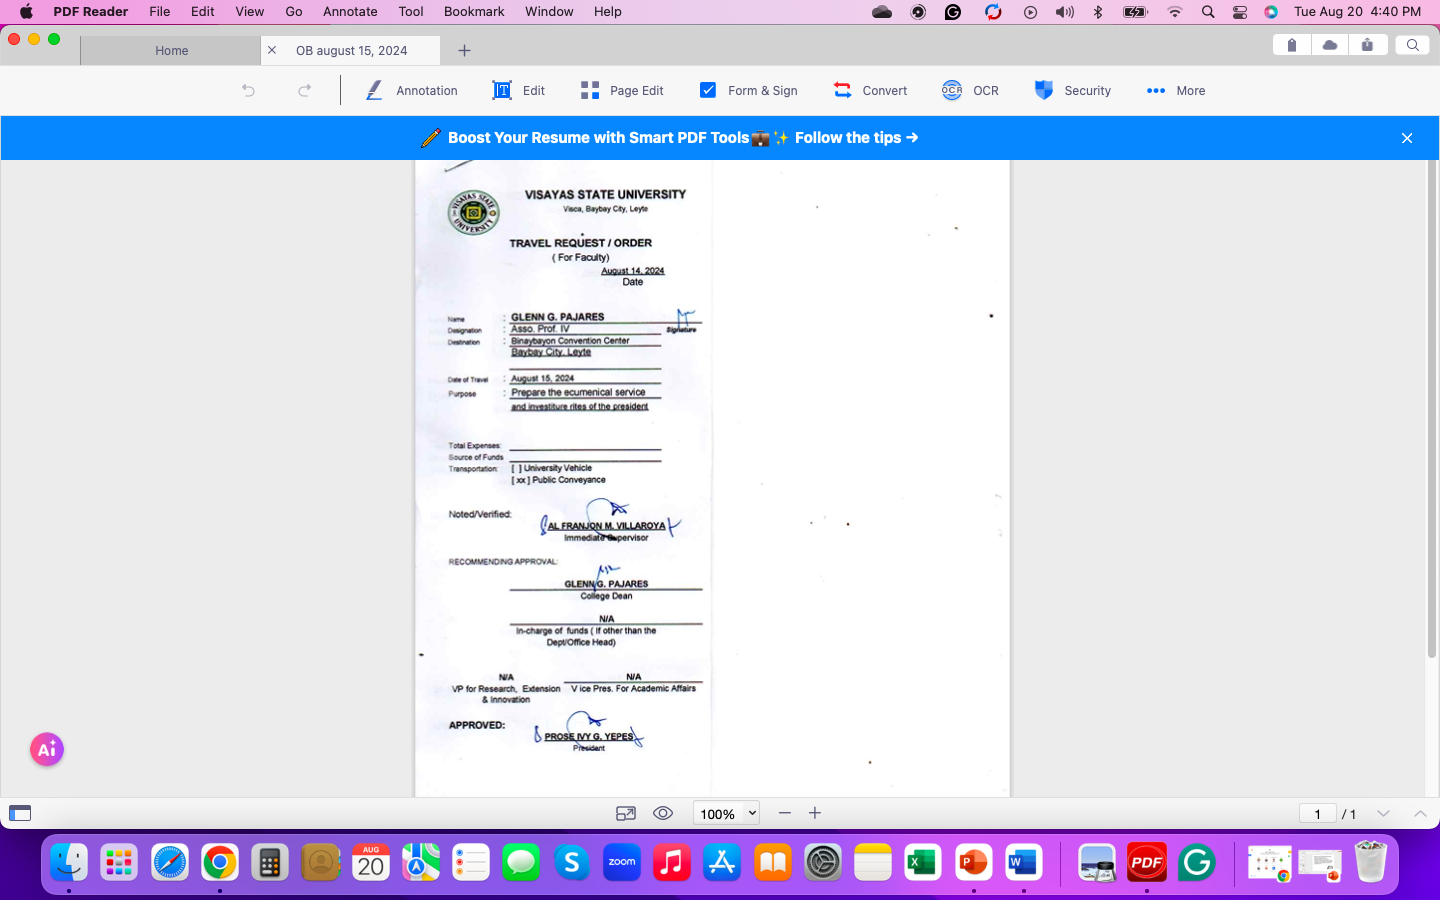Expand the More tools menu
Image resolution: width=1440 pixels, height=900 pixels.
coord(1176,90)
